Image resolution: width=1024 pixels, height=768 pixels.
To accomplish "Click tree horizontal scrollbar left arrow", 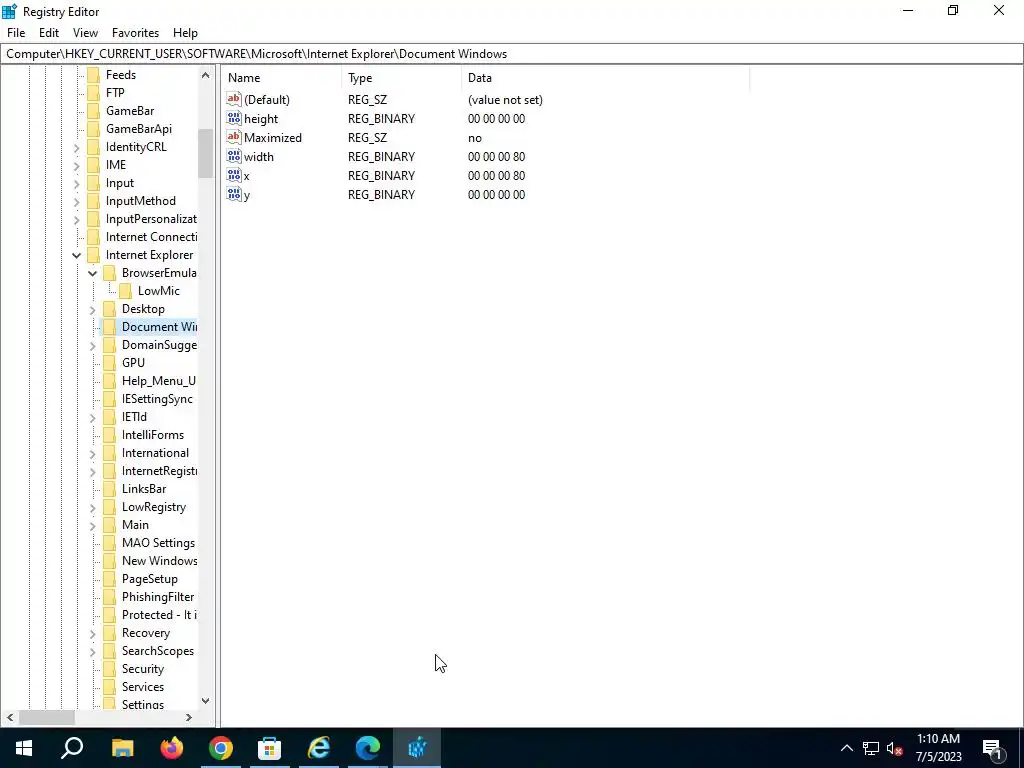I will coord(10,717).
